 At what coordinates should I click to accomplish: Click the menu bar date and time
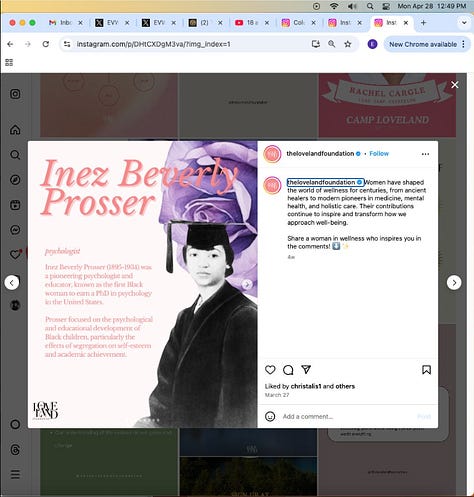click(432, 6)
